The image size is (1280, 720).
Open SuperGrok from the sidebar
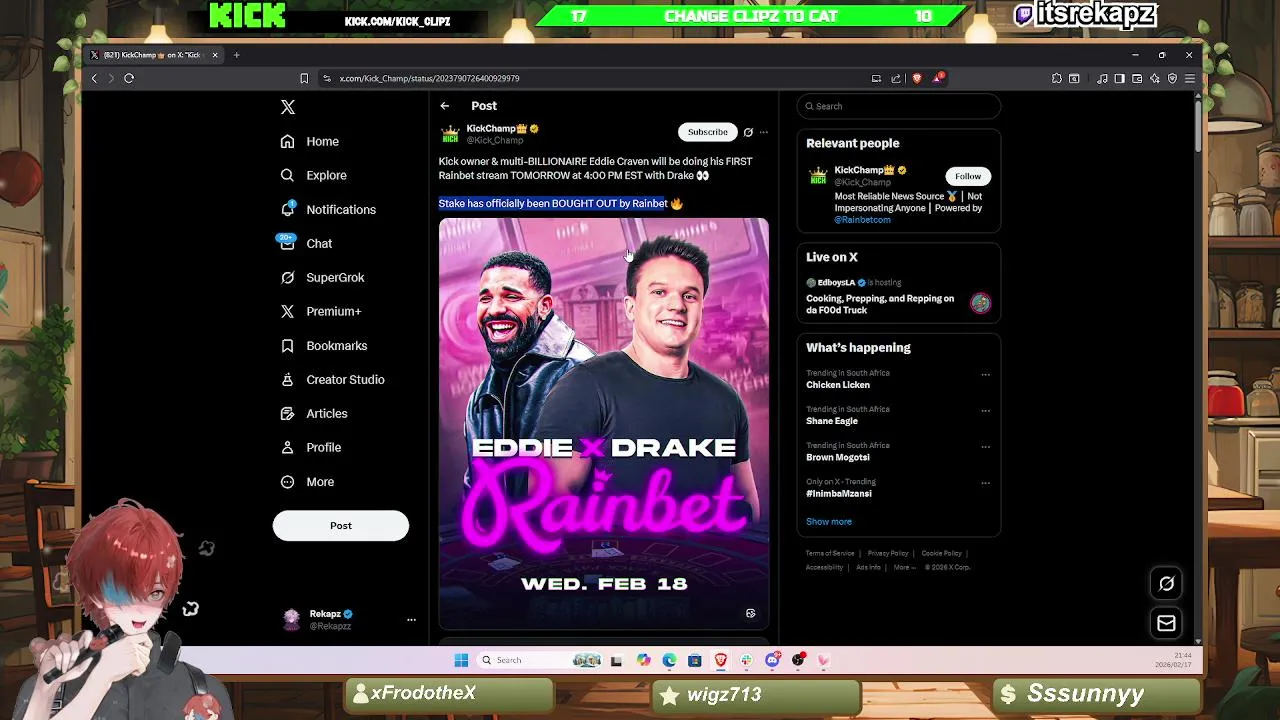click(x=322, y=277)
